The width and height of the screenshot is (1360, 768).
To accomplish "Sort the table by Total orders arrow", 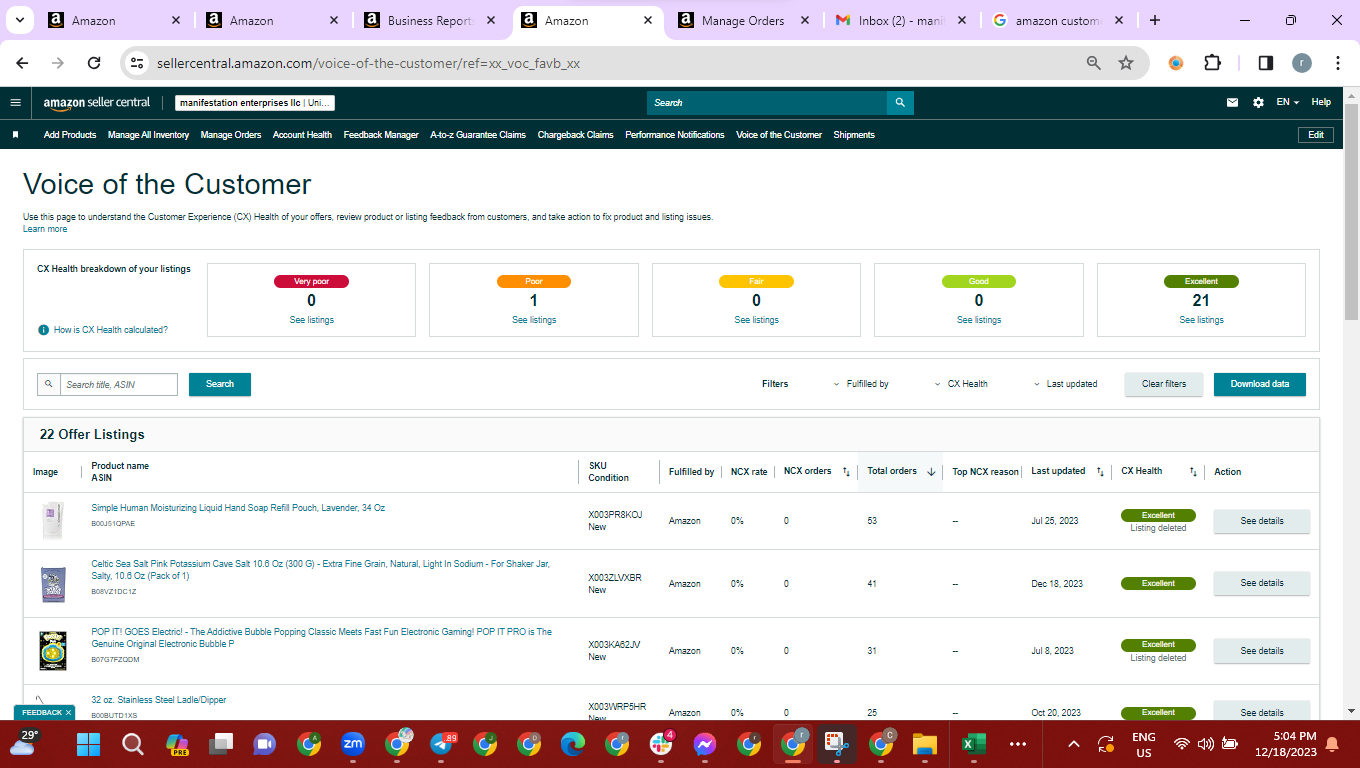I will 931,472.
